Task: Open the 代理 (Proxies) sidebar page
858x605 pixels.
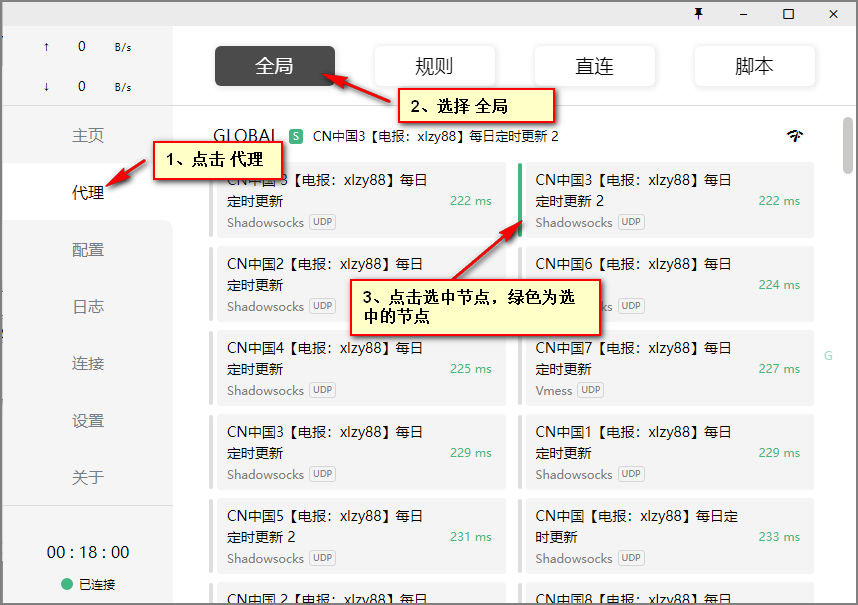Action: 88,193
